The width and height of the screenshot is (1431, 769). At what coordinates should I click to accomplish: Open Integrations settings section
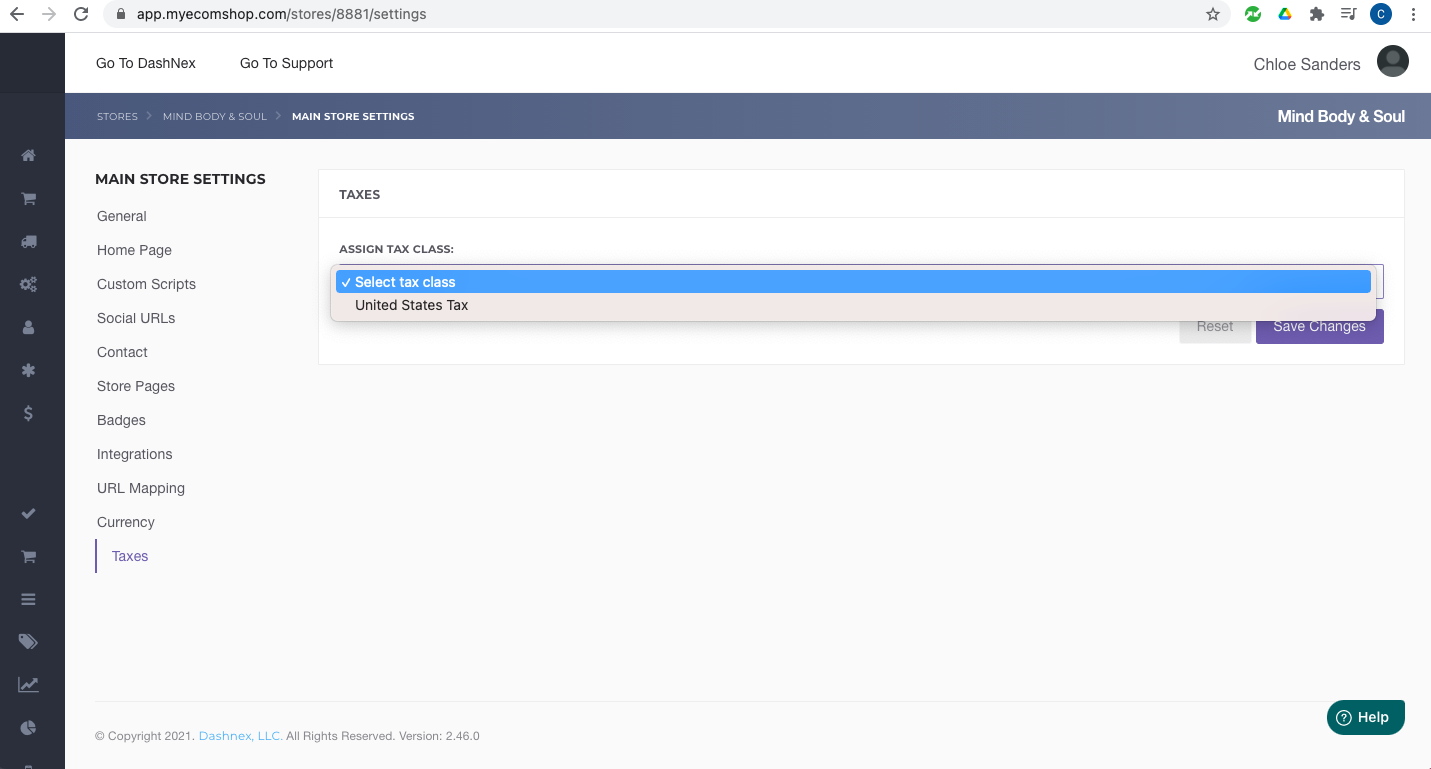click(x=134, y=454)
